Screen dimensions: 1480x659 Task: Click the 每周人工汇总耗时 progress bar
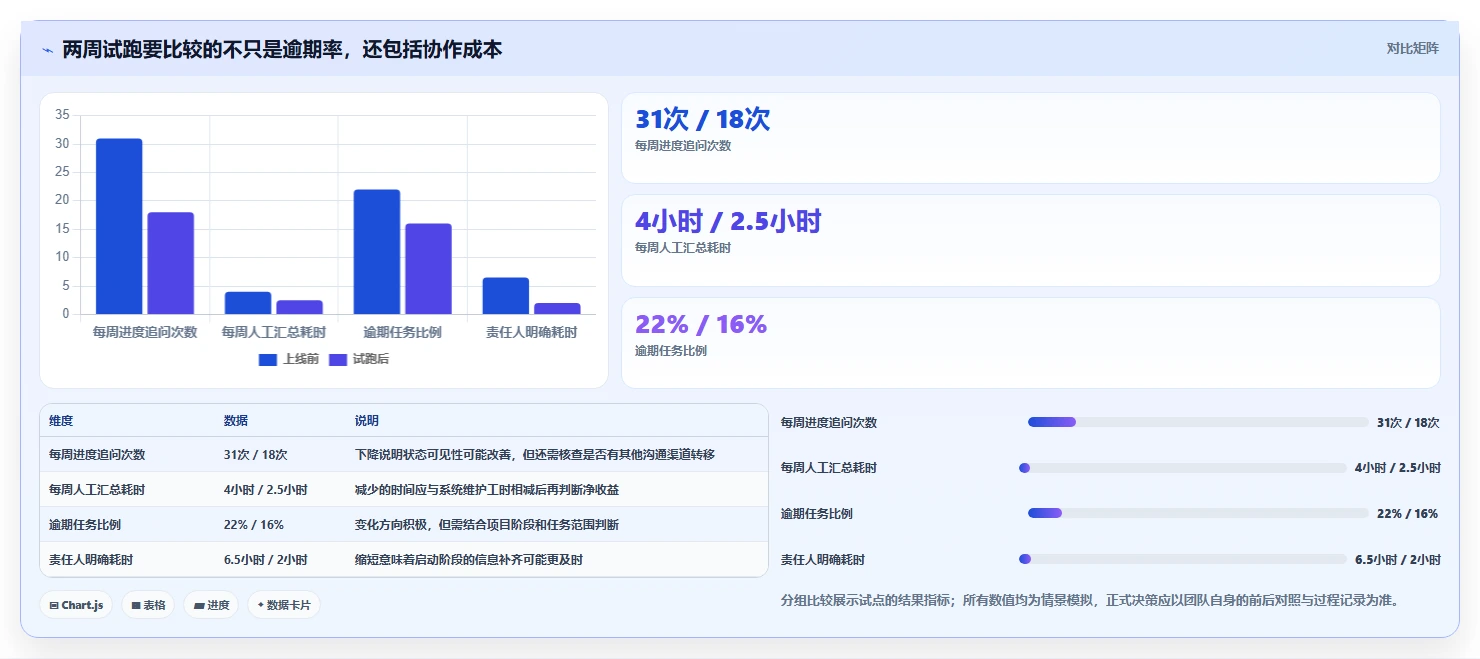[x=1183, y=468]
